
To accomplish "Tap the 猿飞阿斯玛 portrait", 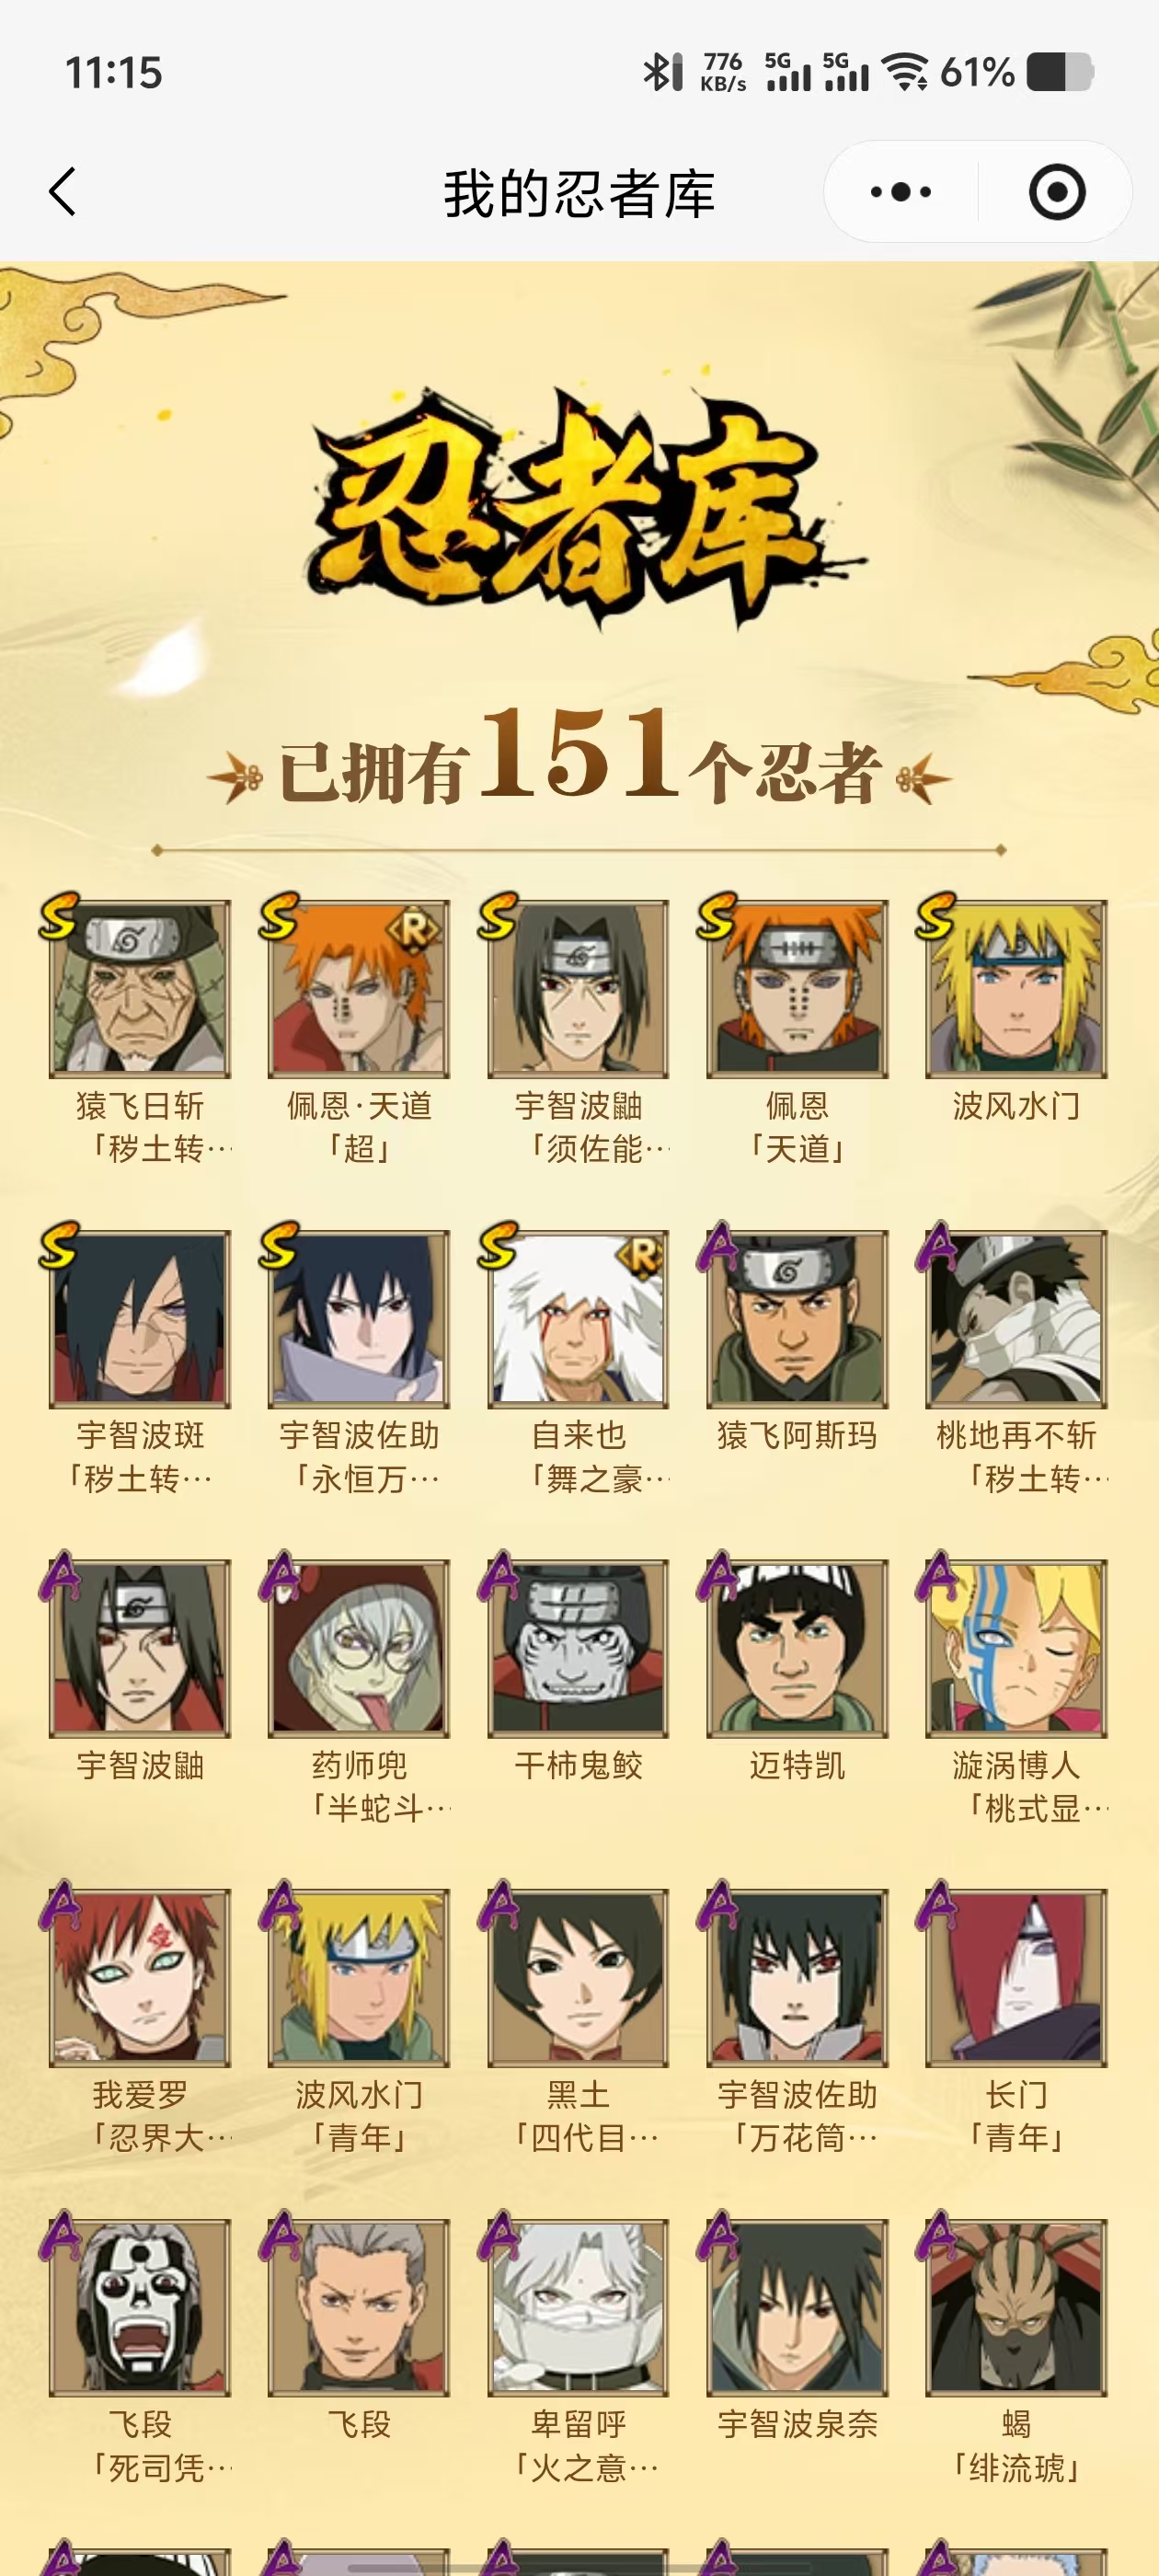I will (x=797, y=1319).
